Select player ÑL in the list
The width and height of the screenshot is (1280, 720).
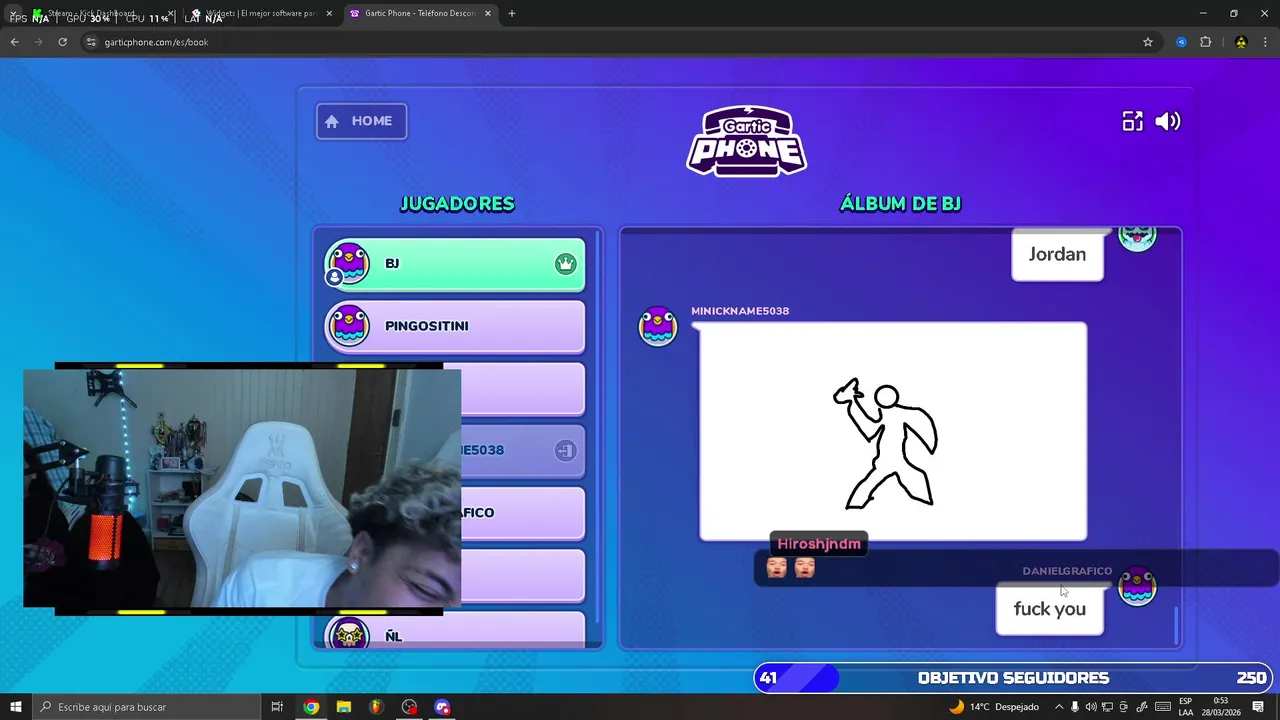pos(454,632)
